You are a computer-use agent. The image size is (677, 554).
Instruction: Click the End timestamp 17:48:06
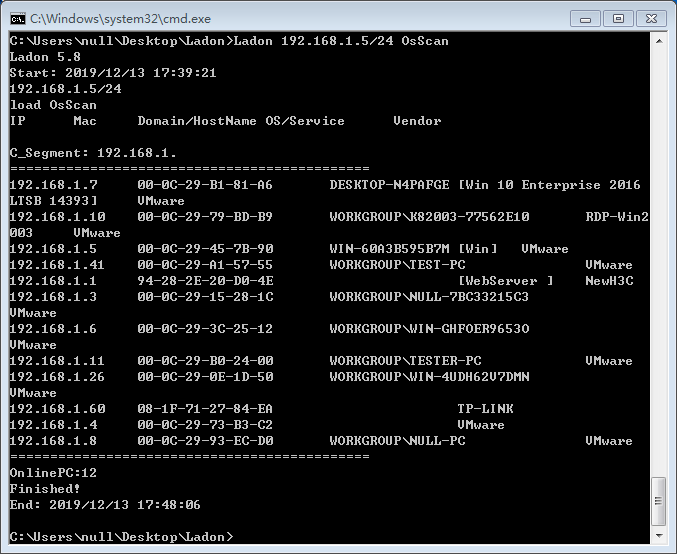coord(169,505)
